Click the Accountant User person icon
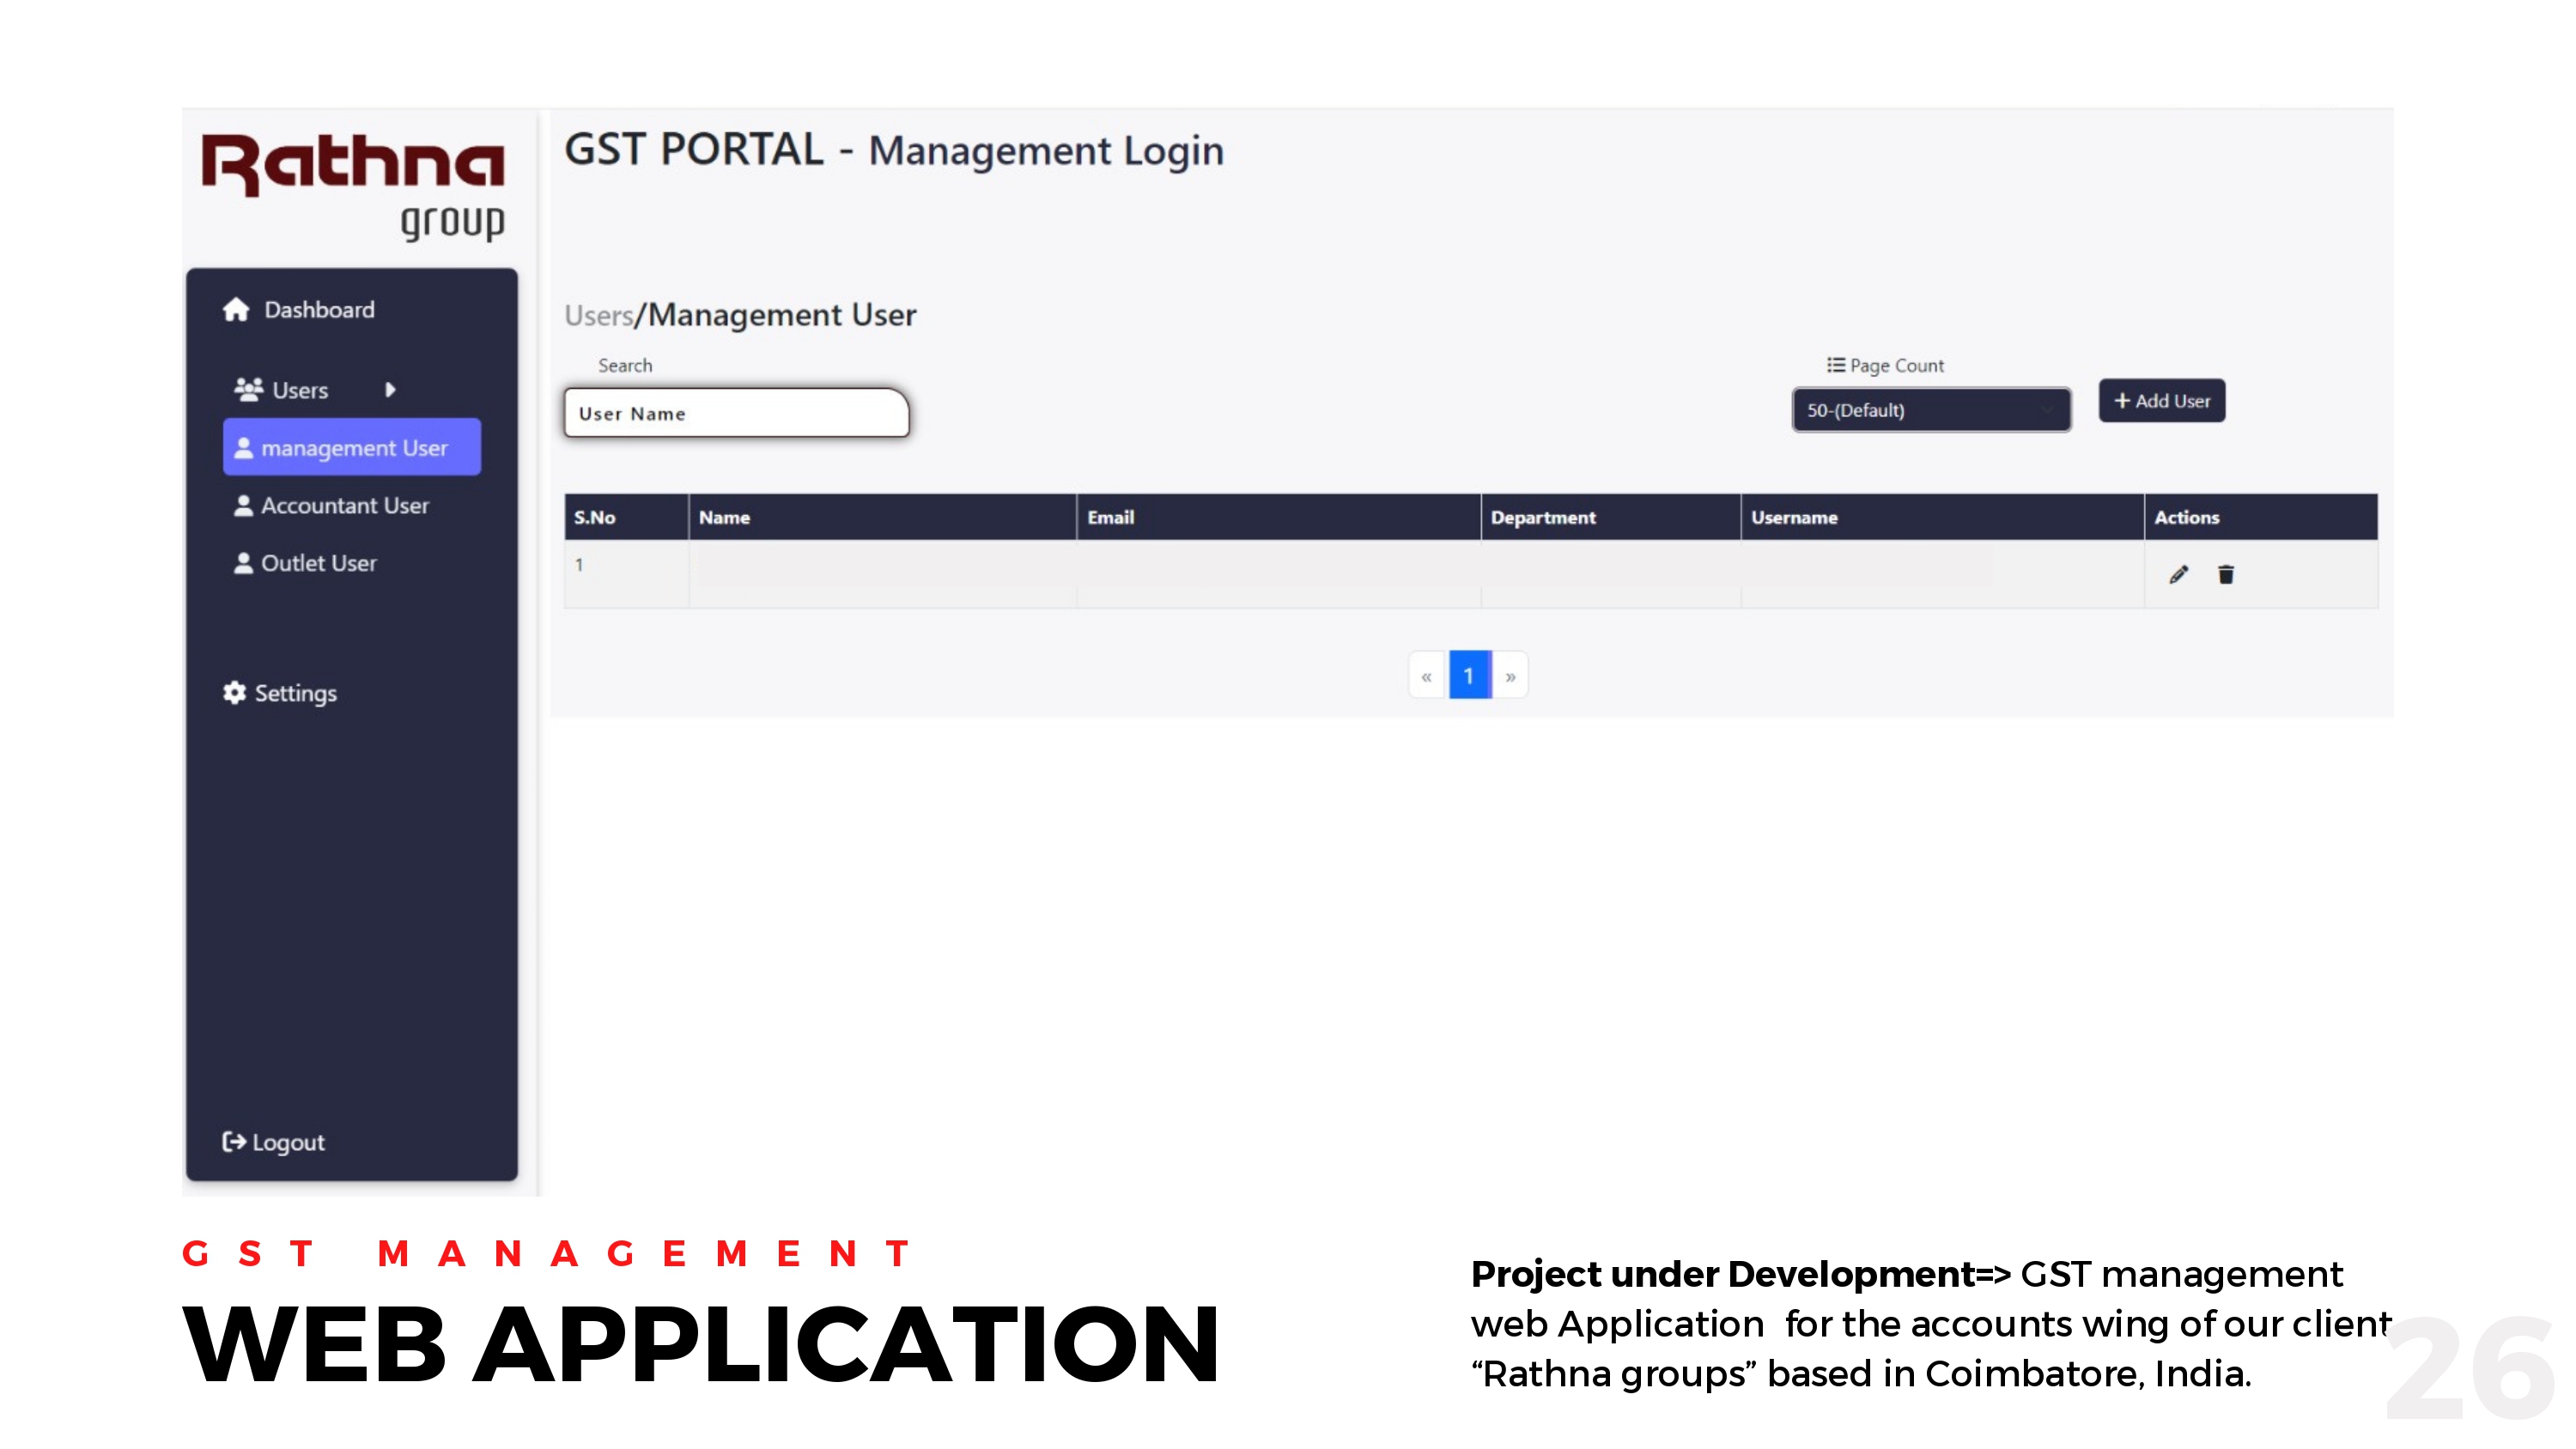2576x1449 pixels. pyautogui.click(x=243, y=506)
